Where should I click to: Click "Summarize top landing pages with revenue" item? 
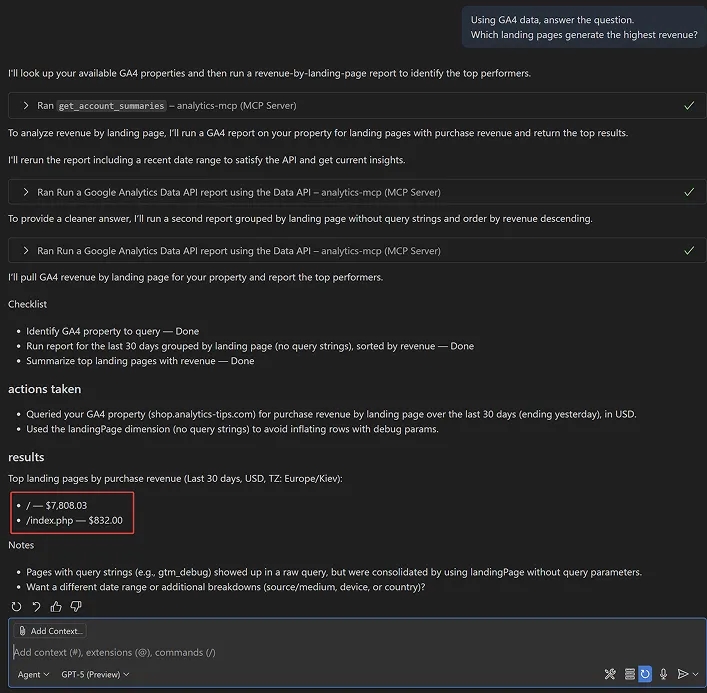(x=140, y=361)
